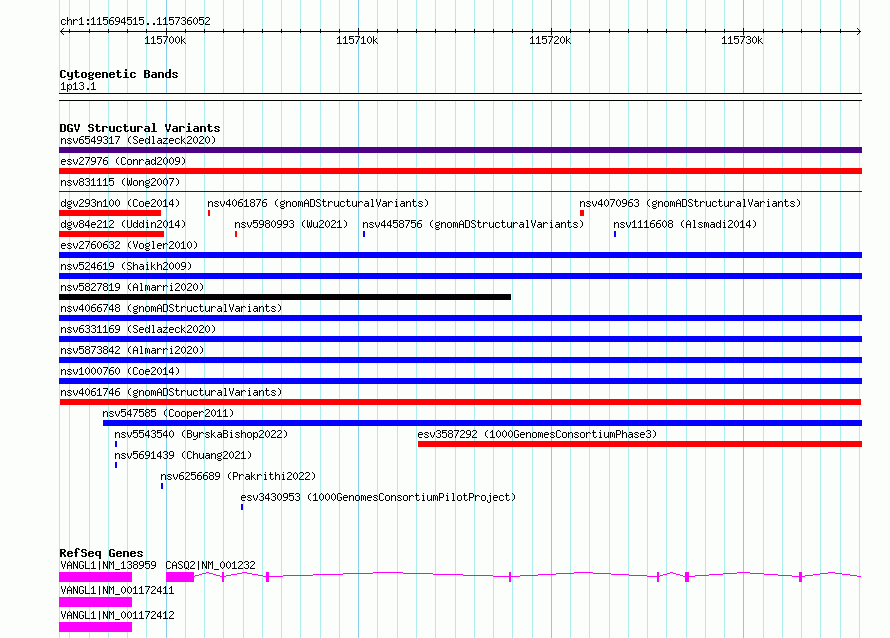Screen dimensions: 890x638
Task: Select the purple nsv6549317 variant bar
Action: click(x=460, y=150)
